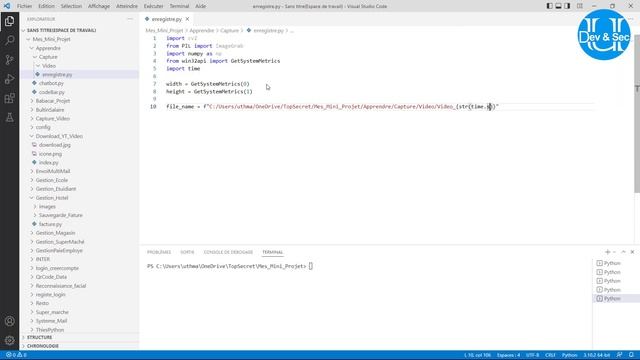
Task: Open the Affichage menu
Action: click(x=99, y=6)
